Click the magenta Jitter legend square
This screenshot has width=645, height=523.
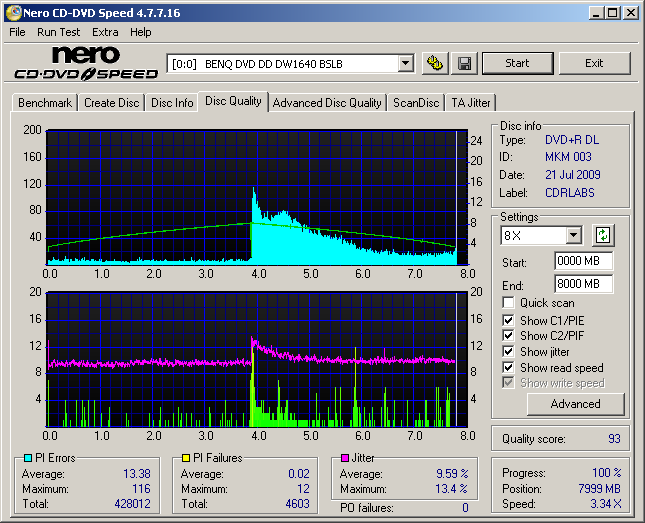(x=345, y=458)
